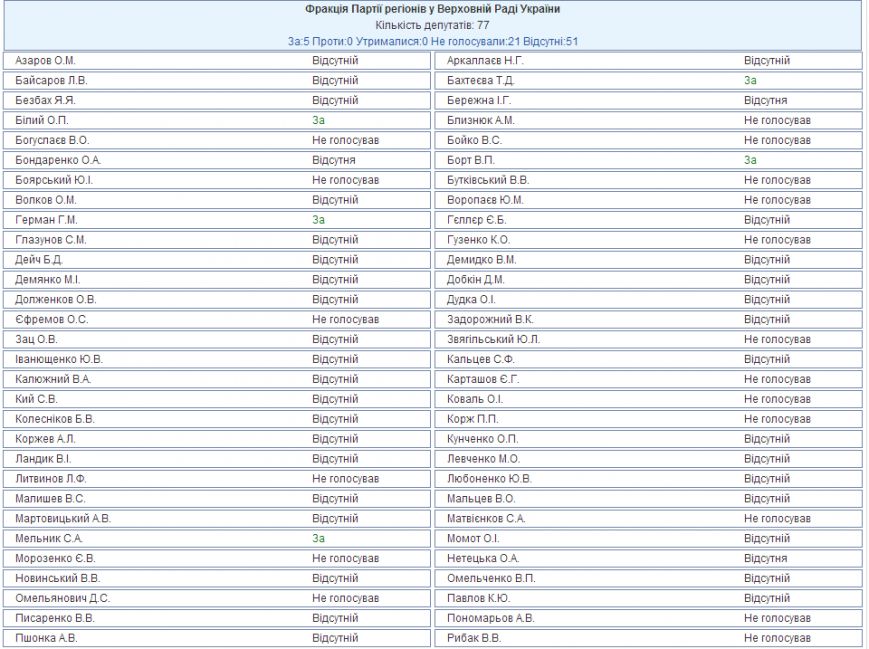Click the name Левченко М.О.

tap(483, 459)
